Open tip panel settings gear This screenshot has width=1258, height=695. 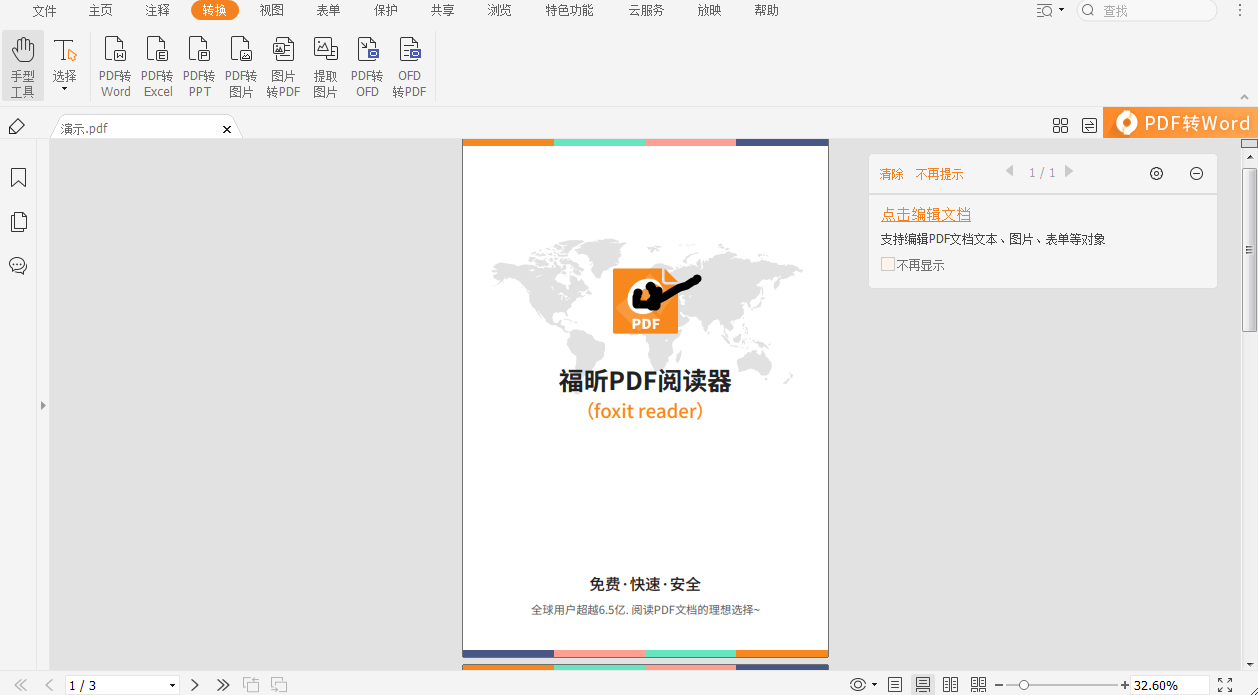point(1156,173)
